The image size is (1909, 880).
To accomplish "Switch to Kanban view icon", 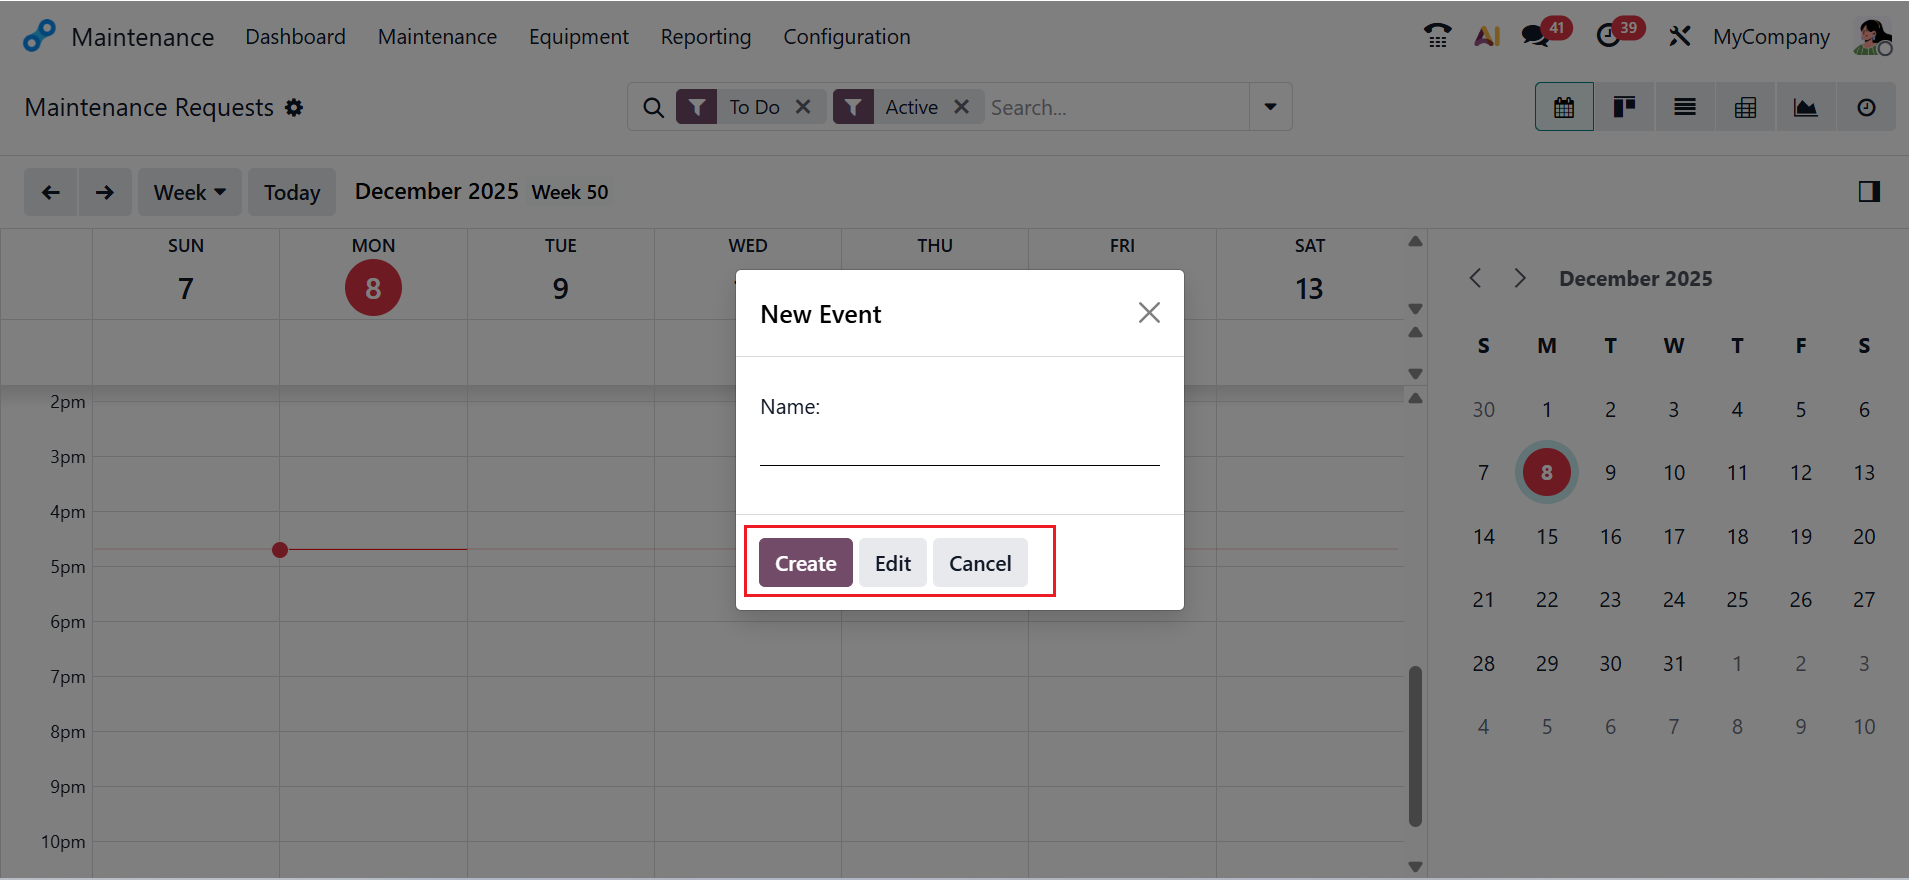I will coord(1624,107).
